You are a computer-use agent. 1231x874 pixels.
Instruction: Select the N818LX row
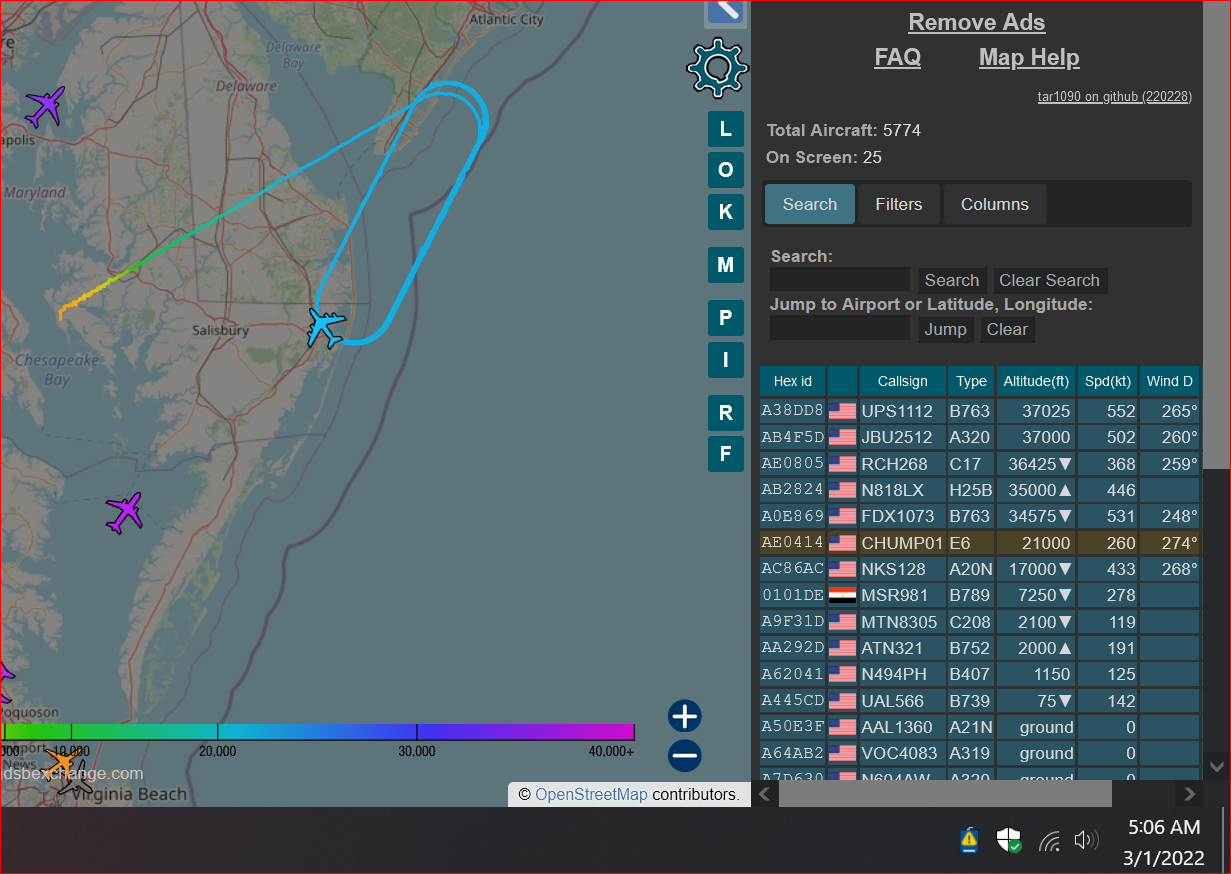(980, 490)
